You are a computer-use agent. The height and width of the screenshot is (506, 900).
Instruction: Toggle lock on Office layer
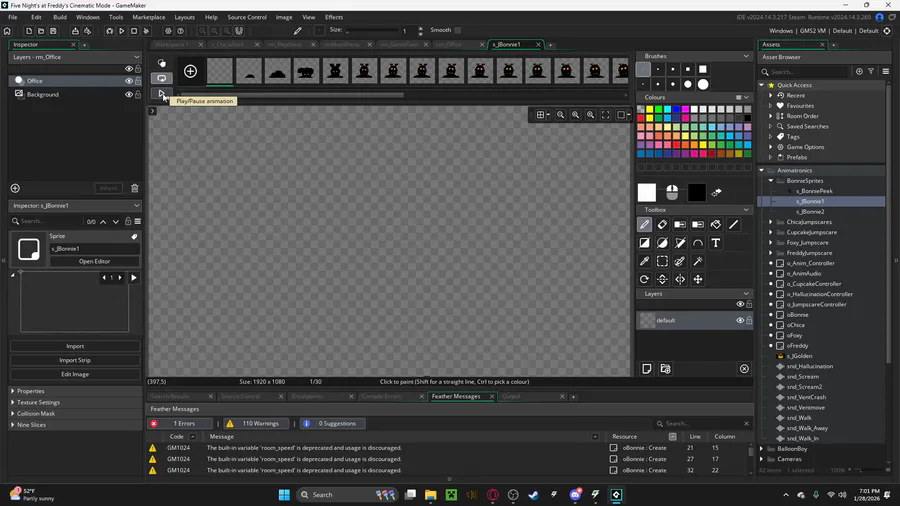tap(138, 81)
